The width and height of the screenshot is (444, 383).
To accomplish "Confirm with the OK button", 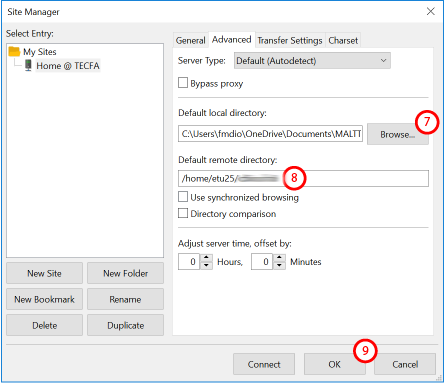I will [334, 364].
